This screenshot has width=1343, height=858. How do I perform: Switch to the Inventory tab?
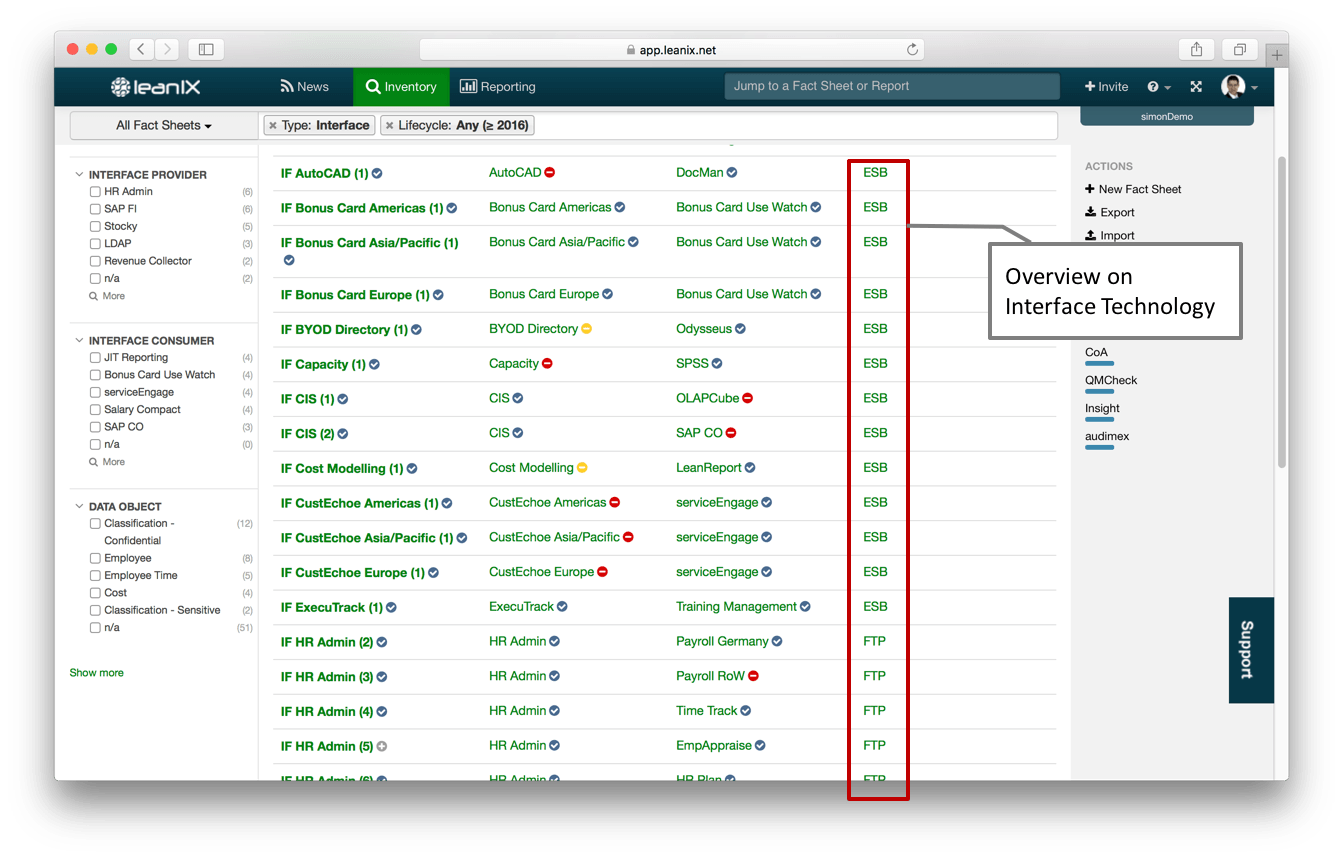tap(401, 87)
